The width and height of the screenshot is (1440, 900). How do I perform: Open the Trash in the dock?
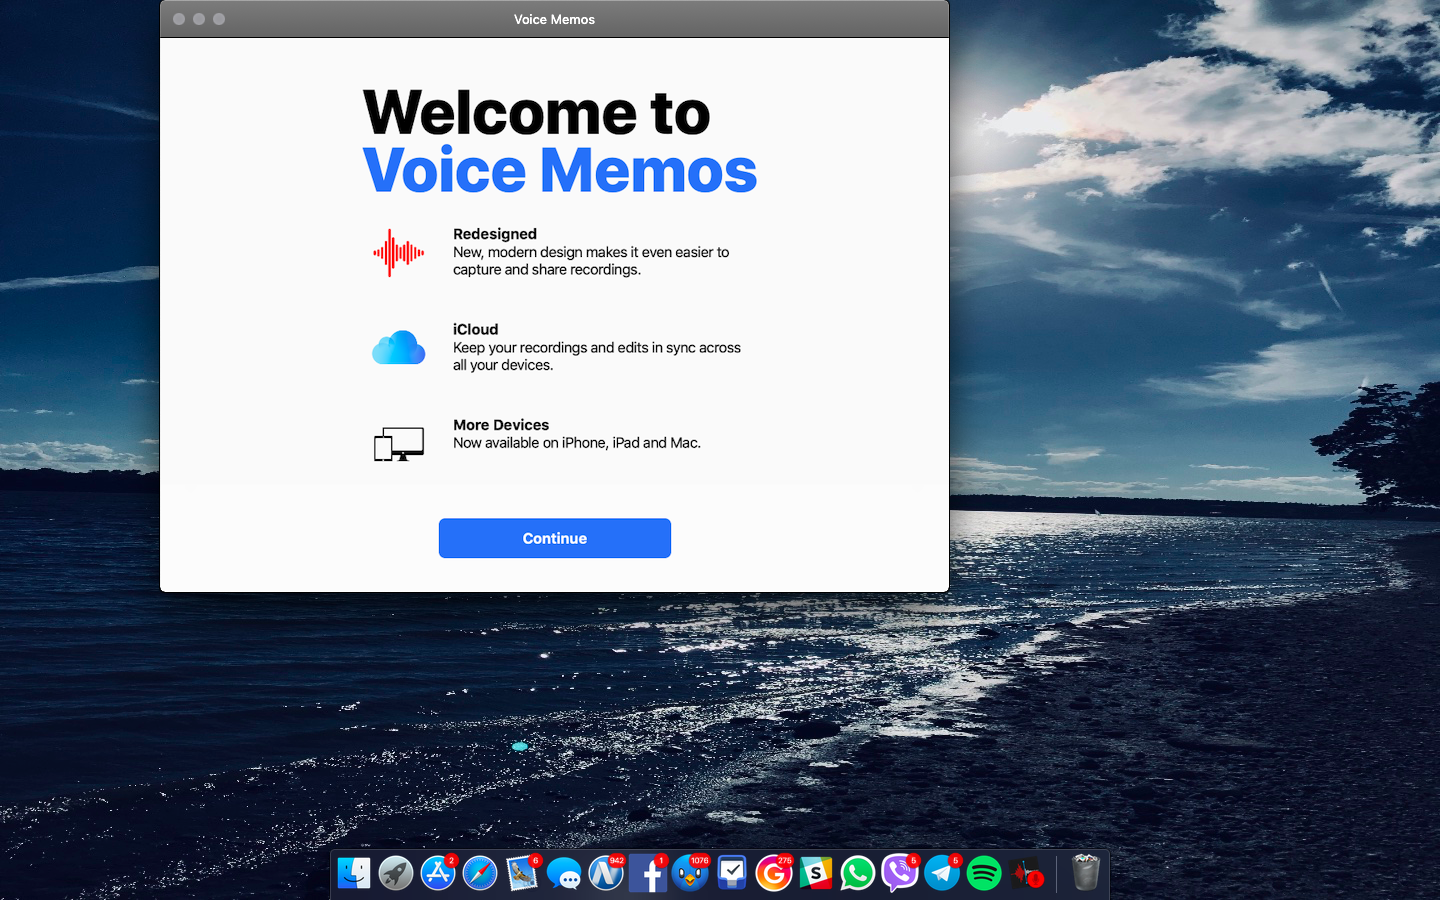coord(1085,874)
